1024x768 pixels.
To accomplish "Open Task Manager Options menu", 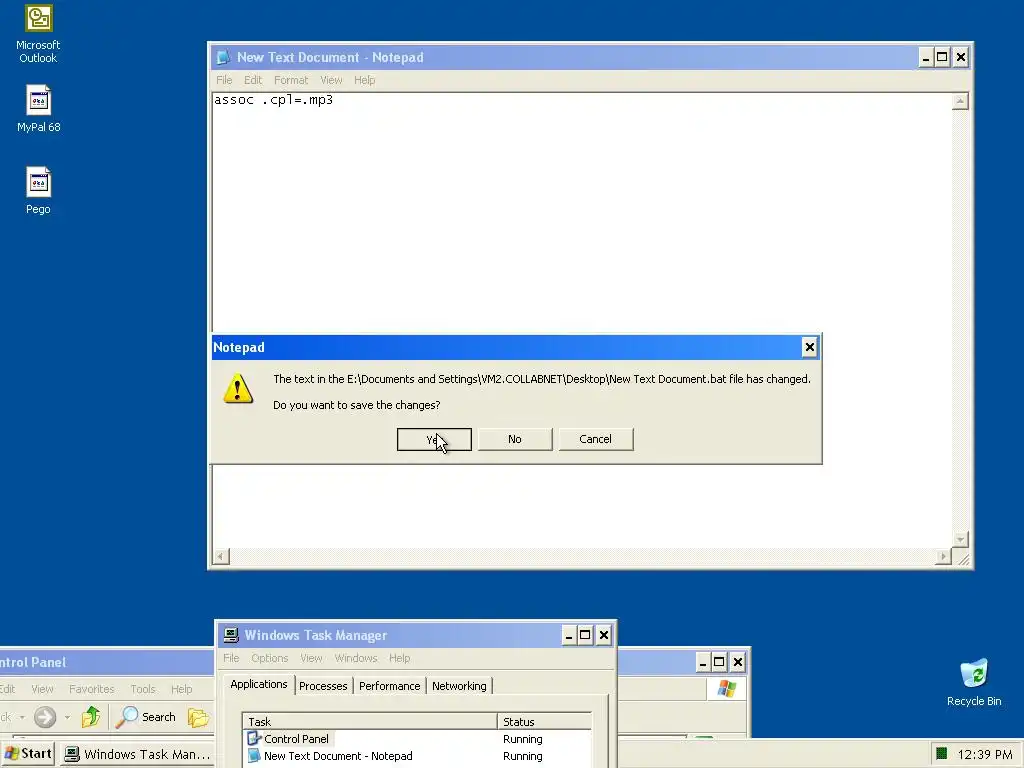I will pyautogui.click(x=270, y=658).
